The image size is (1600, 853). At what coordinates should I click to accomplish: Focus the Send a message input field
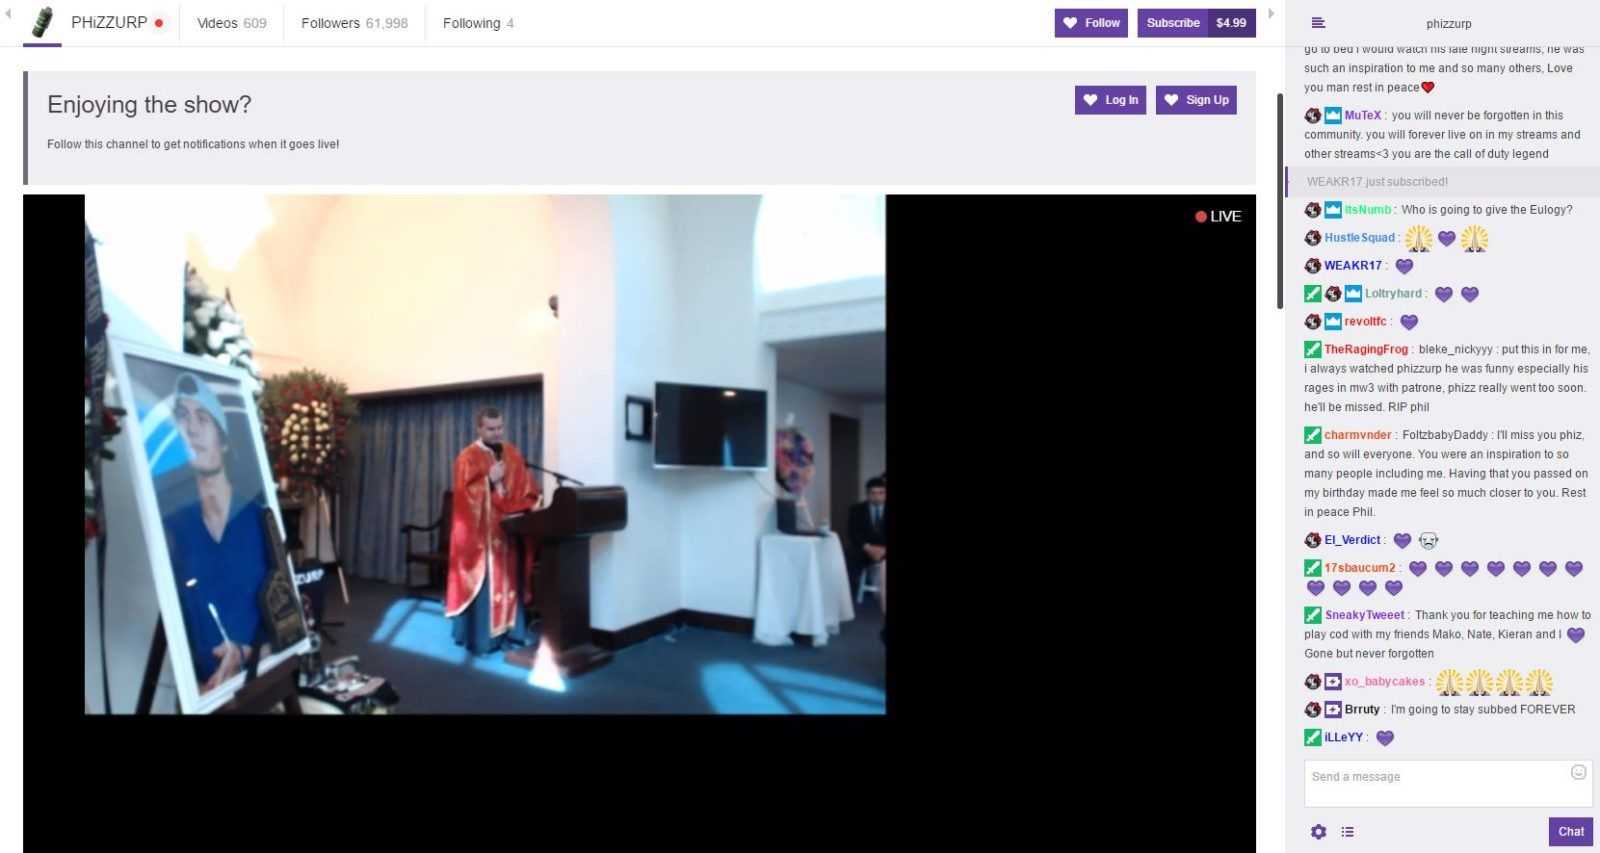pos(1435,782)
